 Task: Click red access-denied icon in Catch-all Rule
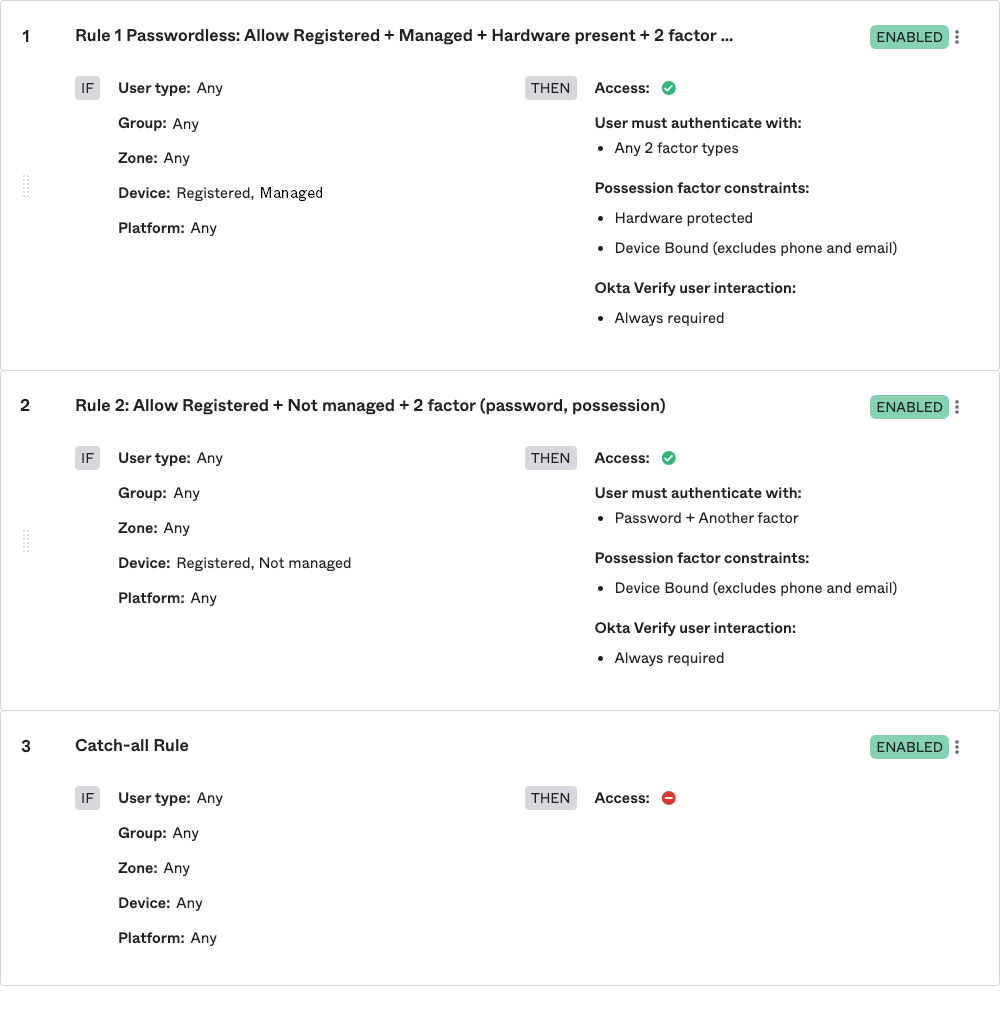tap(669, 798)
